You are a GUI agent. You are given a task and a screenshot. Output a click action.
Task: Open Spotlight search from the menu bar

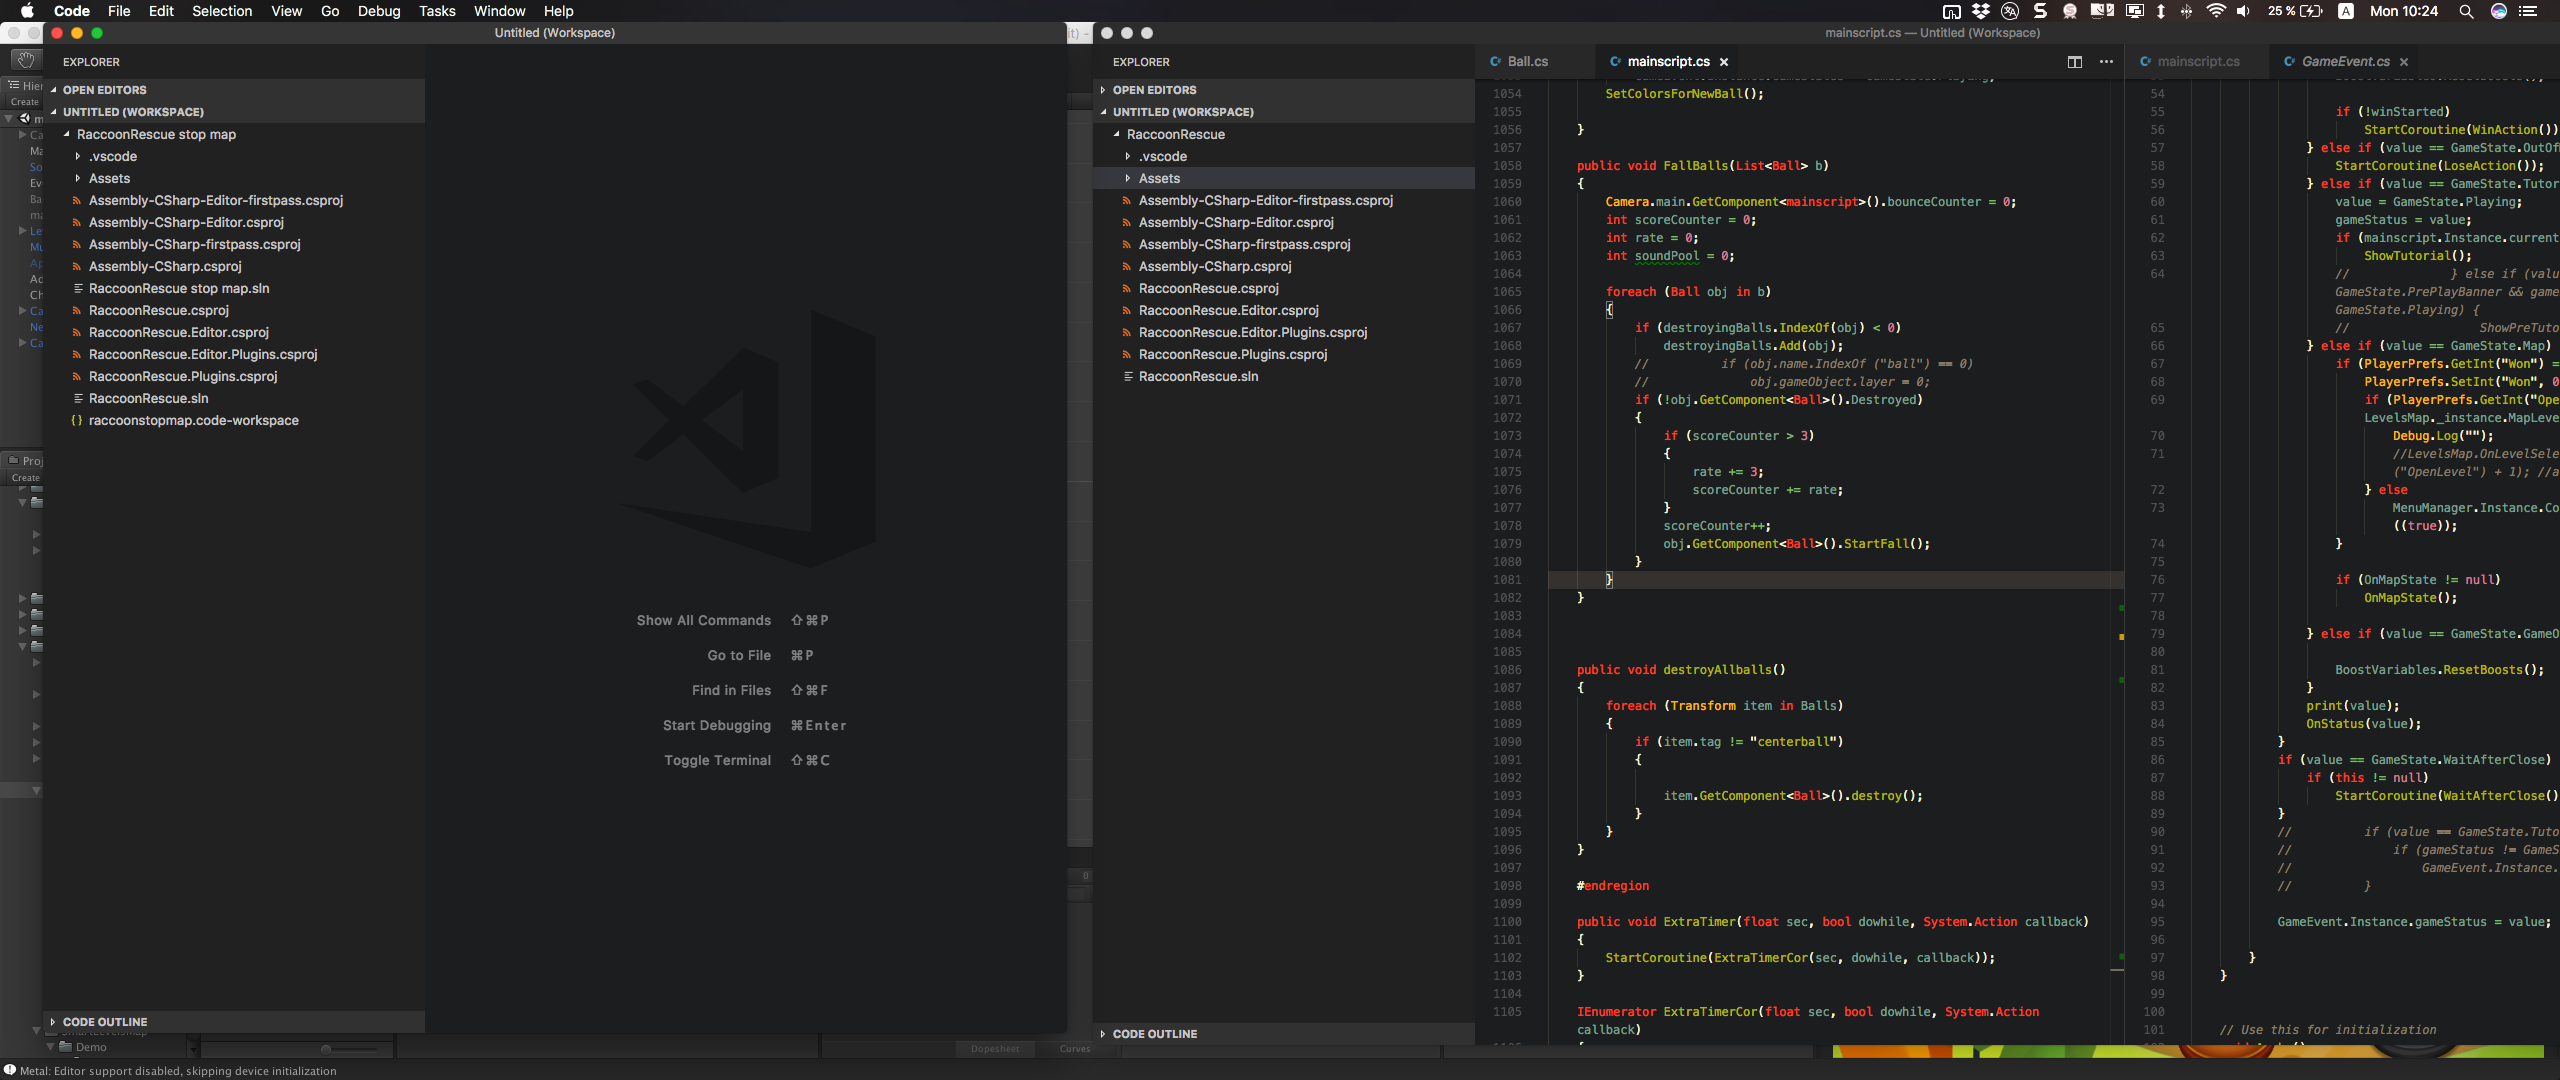coord(2466,11)
